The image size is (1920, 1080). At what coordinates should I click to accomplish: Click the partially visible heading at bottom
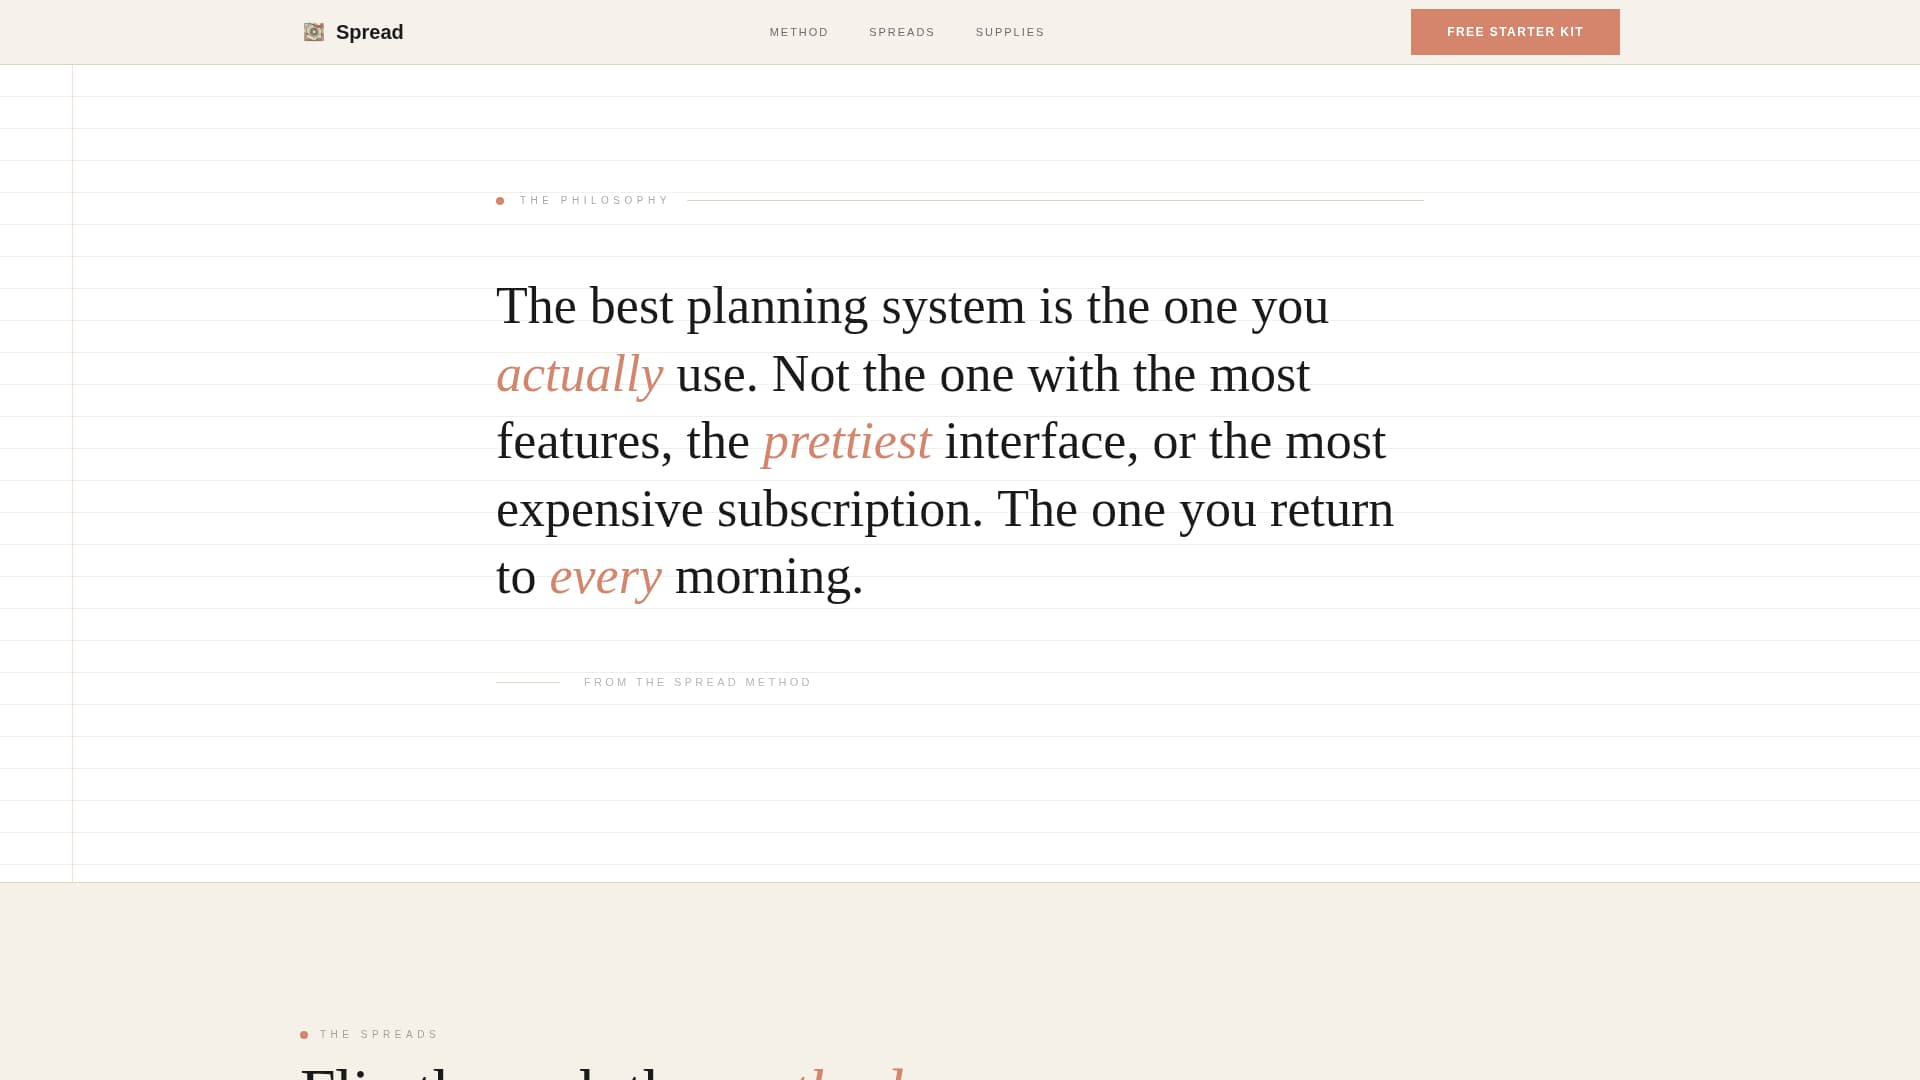click(x=600, y=1070)
